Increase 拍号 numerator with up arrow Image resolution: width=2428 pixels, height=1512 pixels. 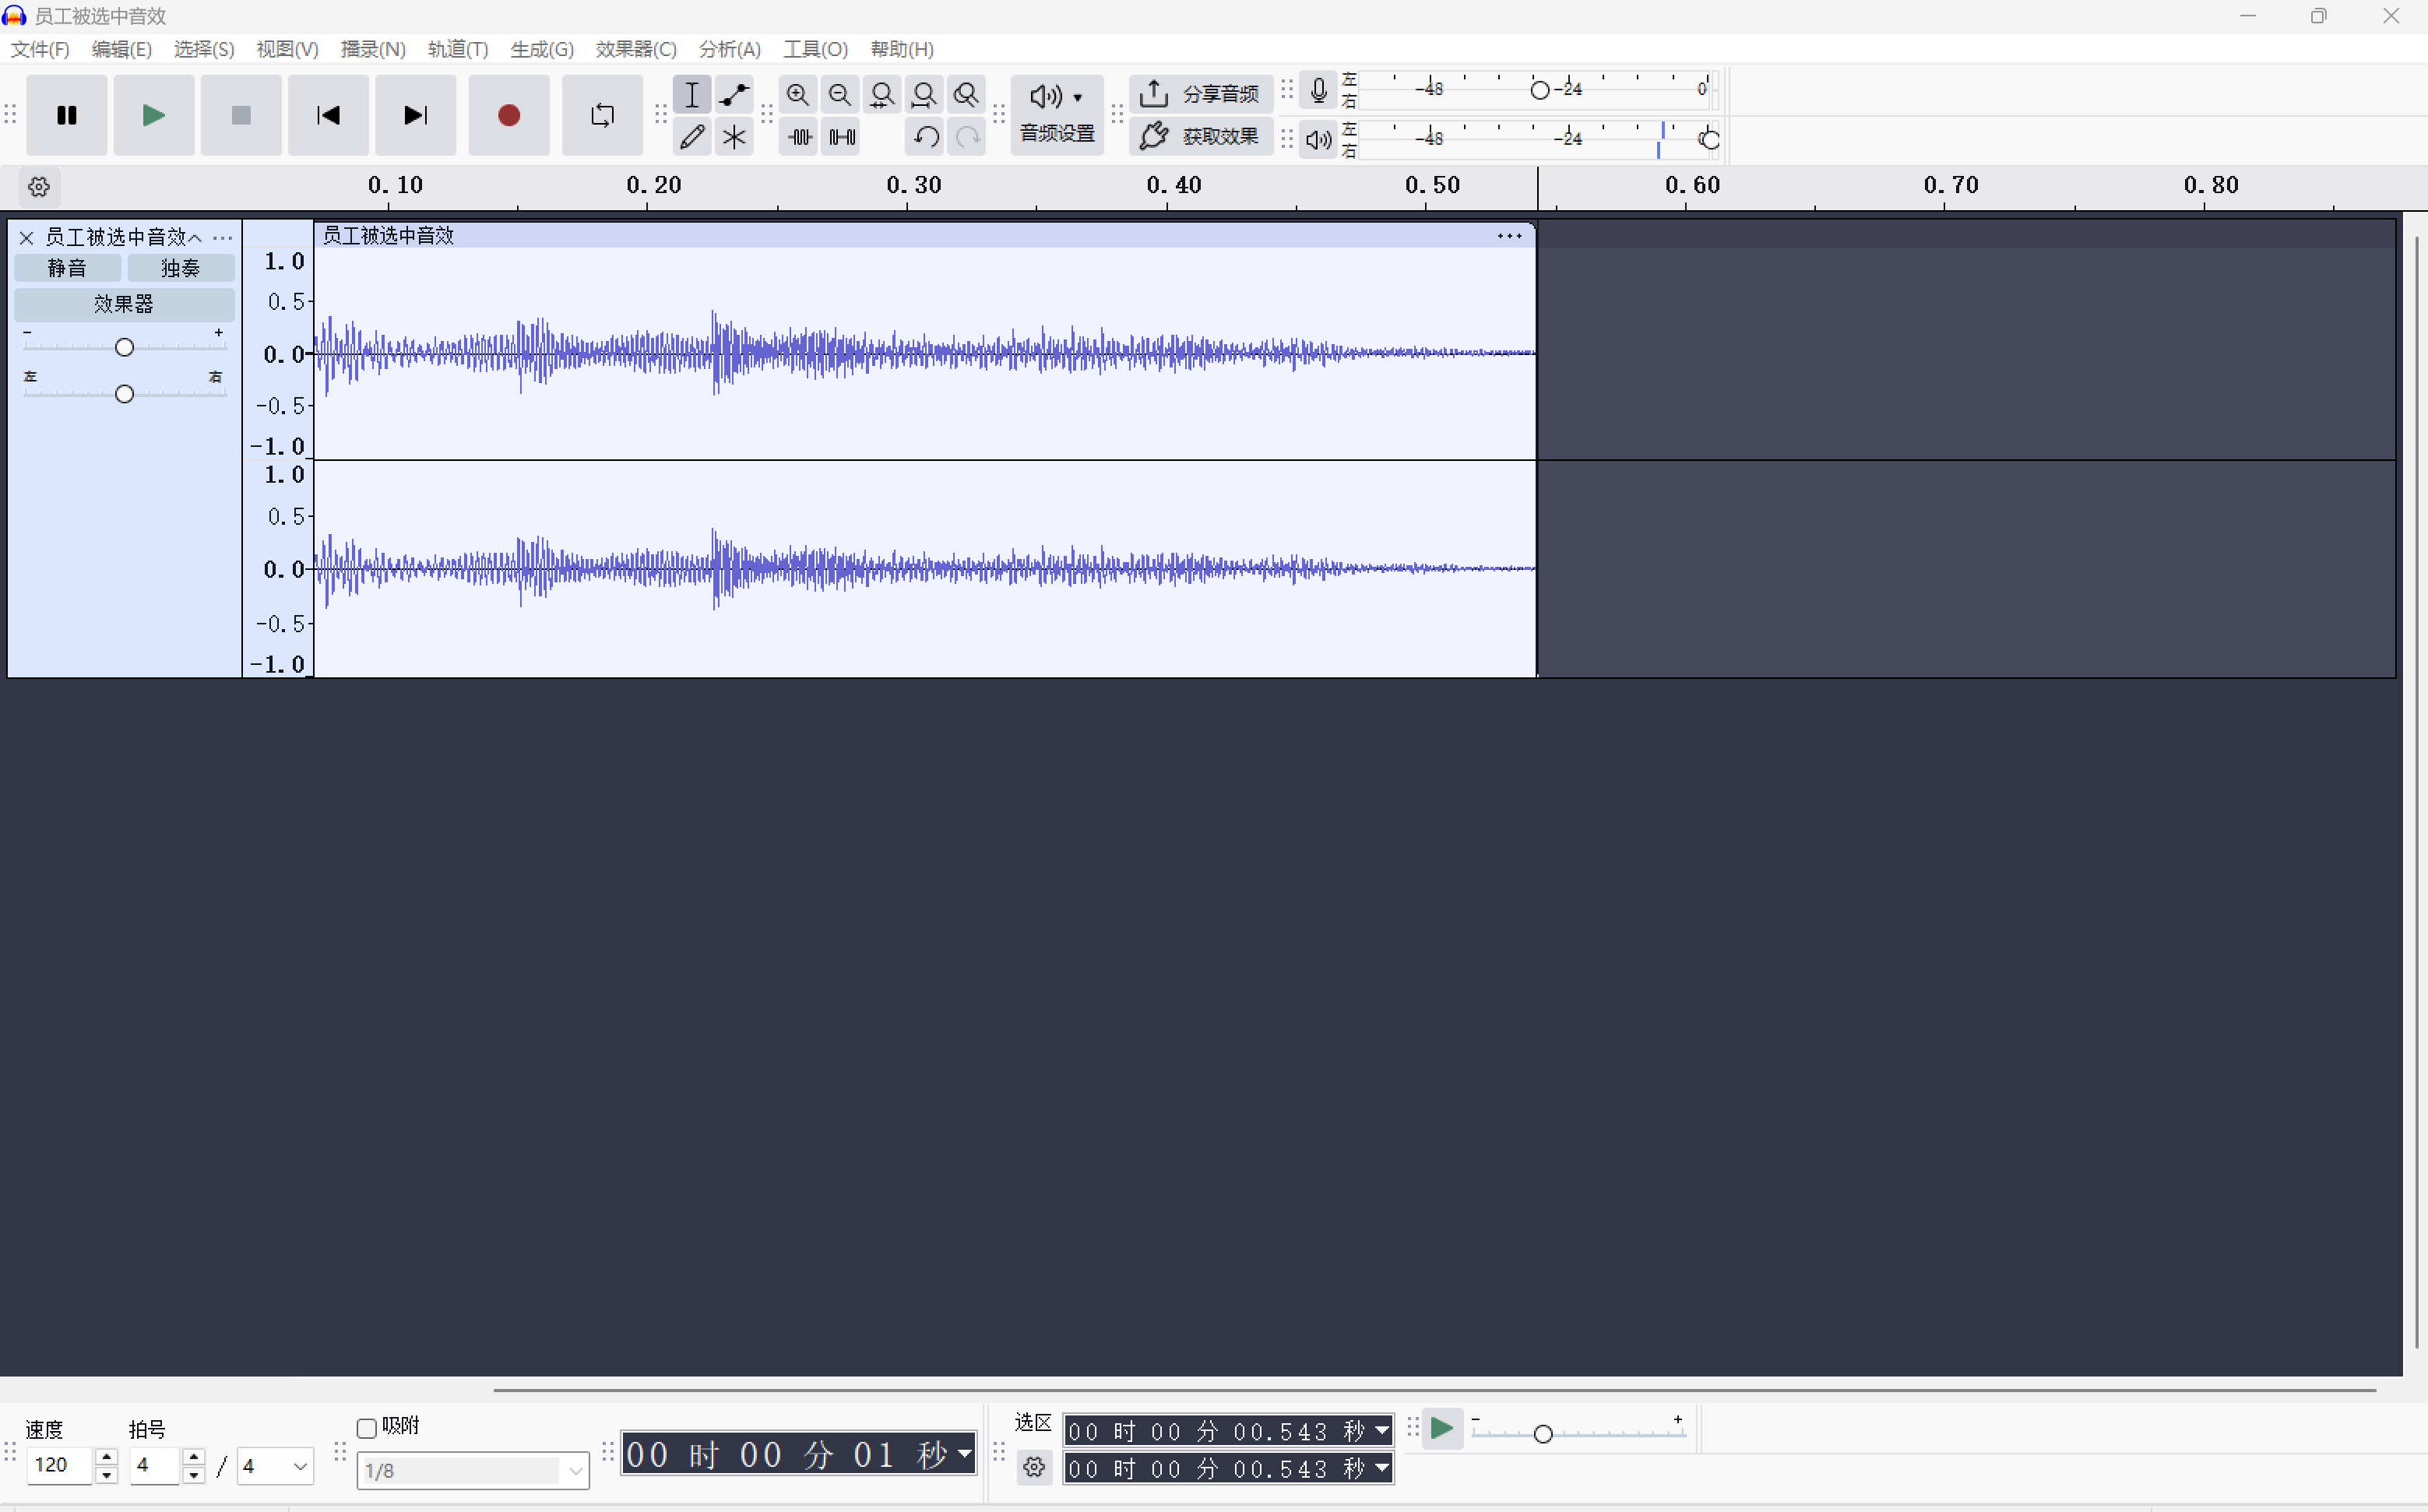click(194, 1457)
